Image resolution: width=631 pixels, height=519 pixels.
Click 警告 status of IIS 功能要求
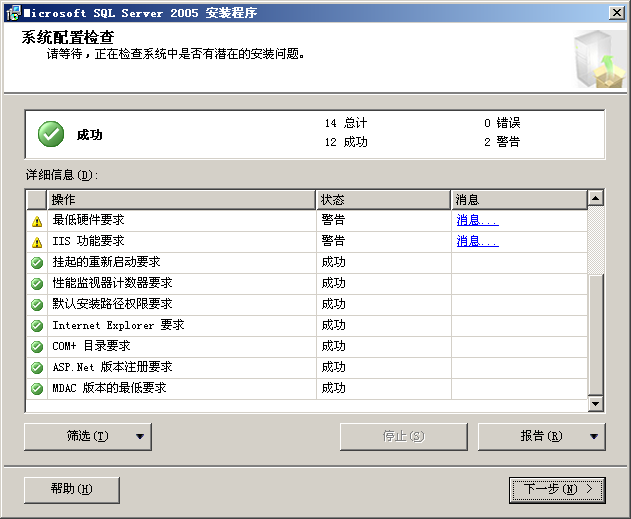(x=333, y=241)
